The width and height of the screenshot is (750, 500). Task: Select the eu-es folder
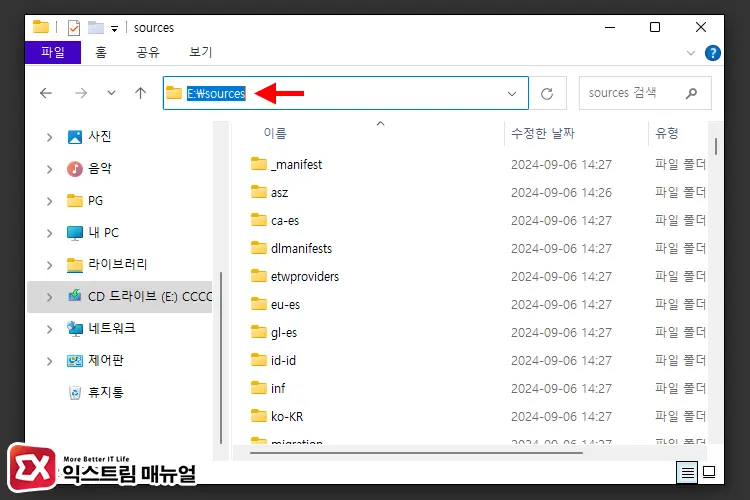(285, 305)
